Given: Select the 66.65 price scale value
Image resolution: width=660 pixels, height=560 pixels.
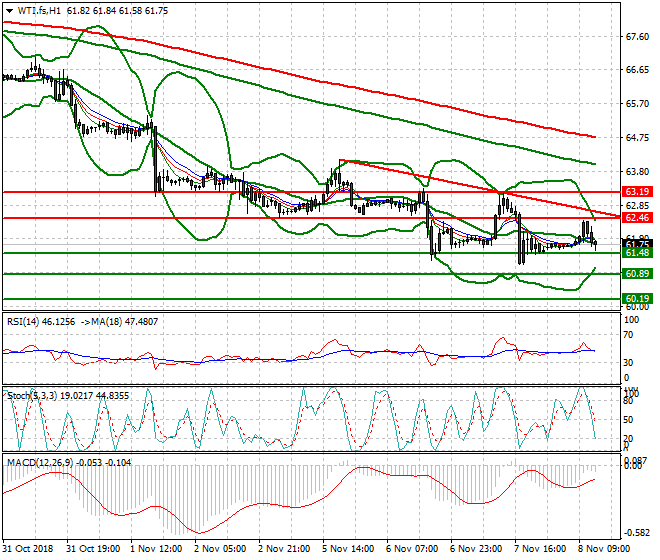Looking at the screenshot, I should point(637,70).
